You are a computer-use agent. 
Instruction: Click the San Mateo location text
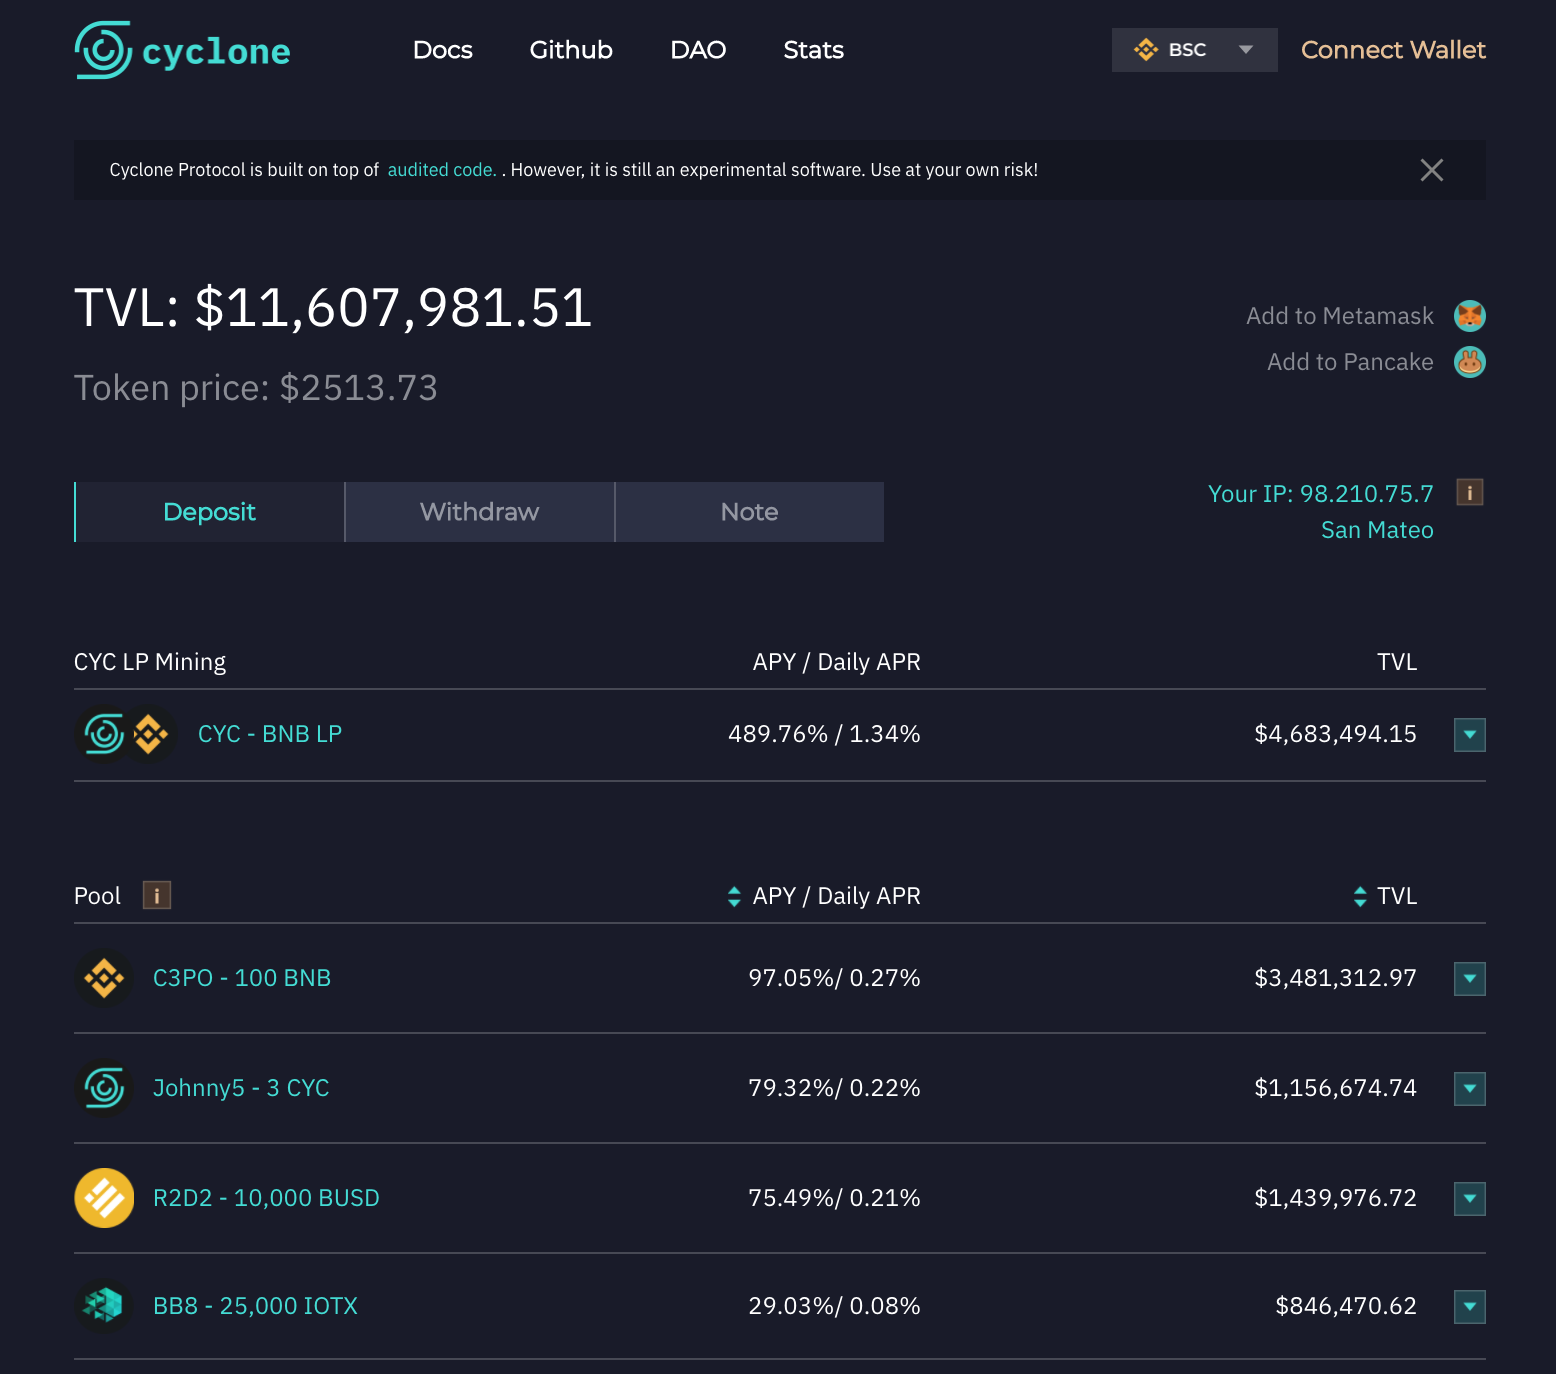[1377, 530]
